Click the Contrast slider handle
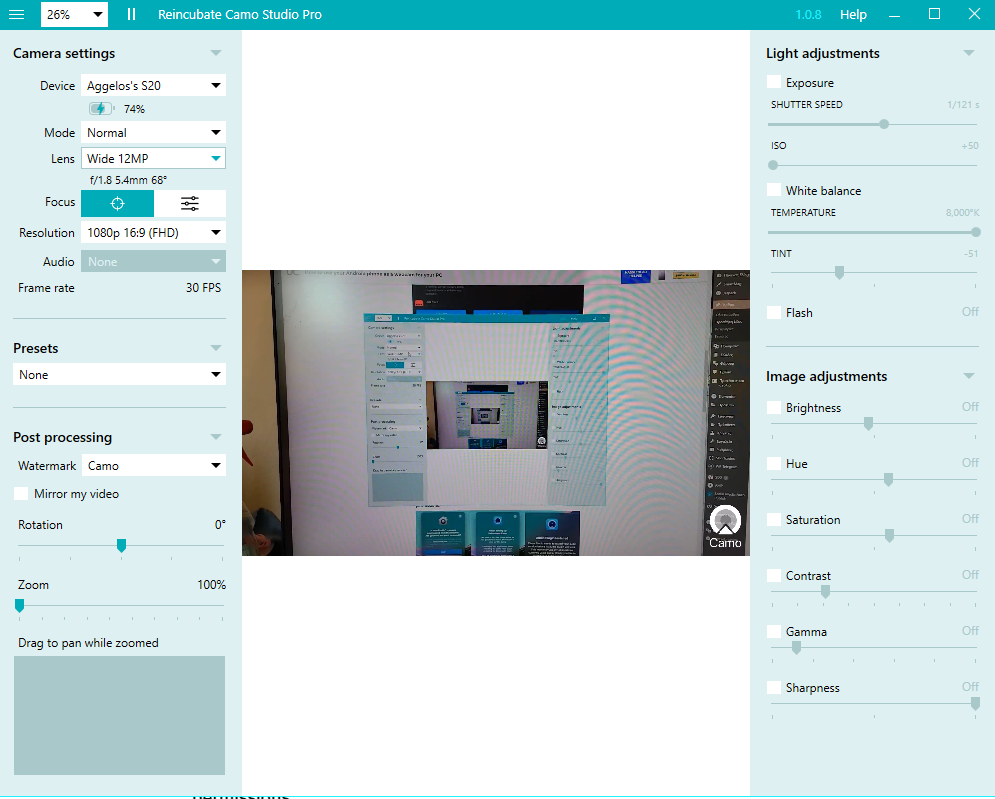This screenshot has width=995, height=799. tap(826, 591)
